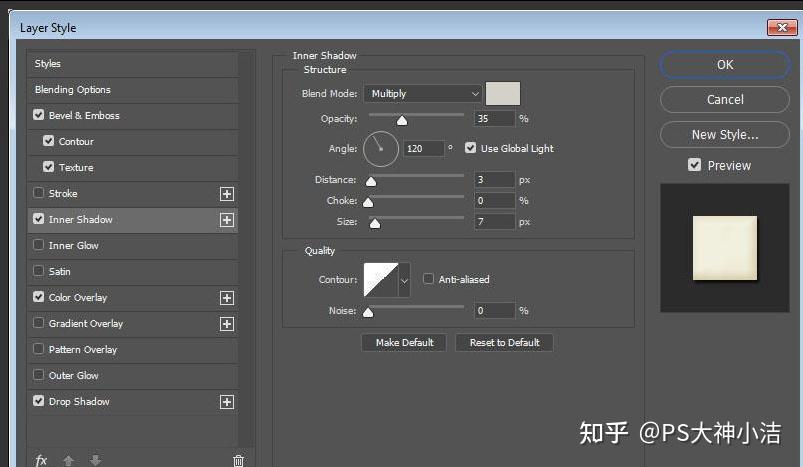Enable the Inner Glow checkbox

(x=38, y=245)
